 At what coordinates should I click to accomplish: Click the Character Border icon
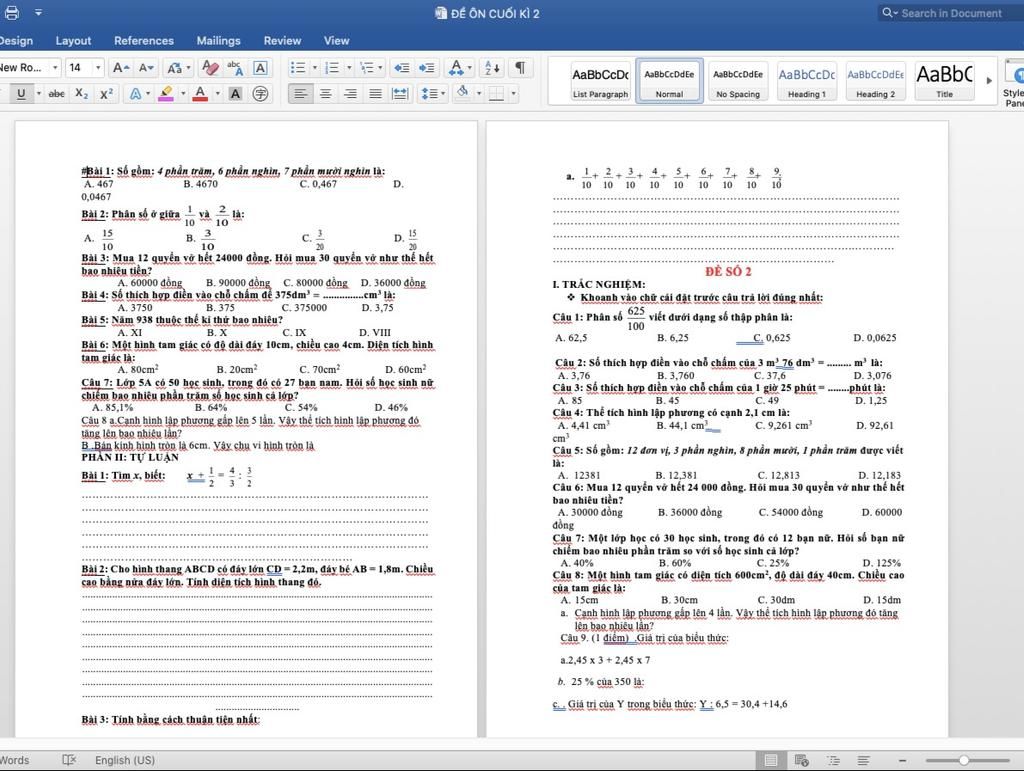coord(260,67)
